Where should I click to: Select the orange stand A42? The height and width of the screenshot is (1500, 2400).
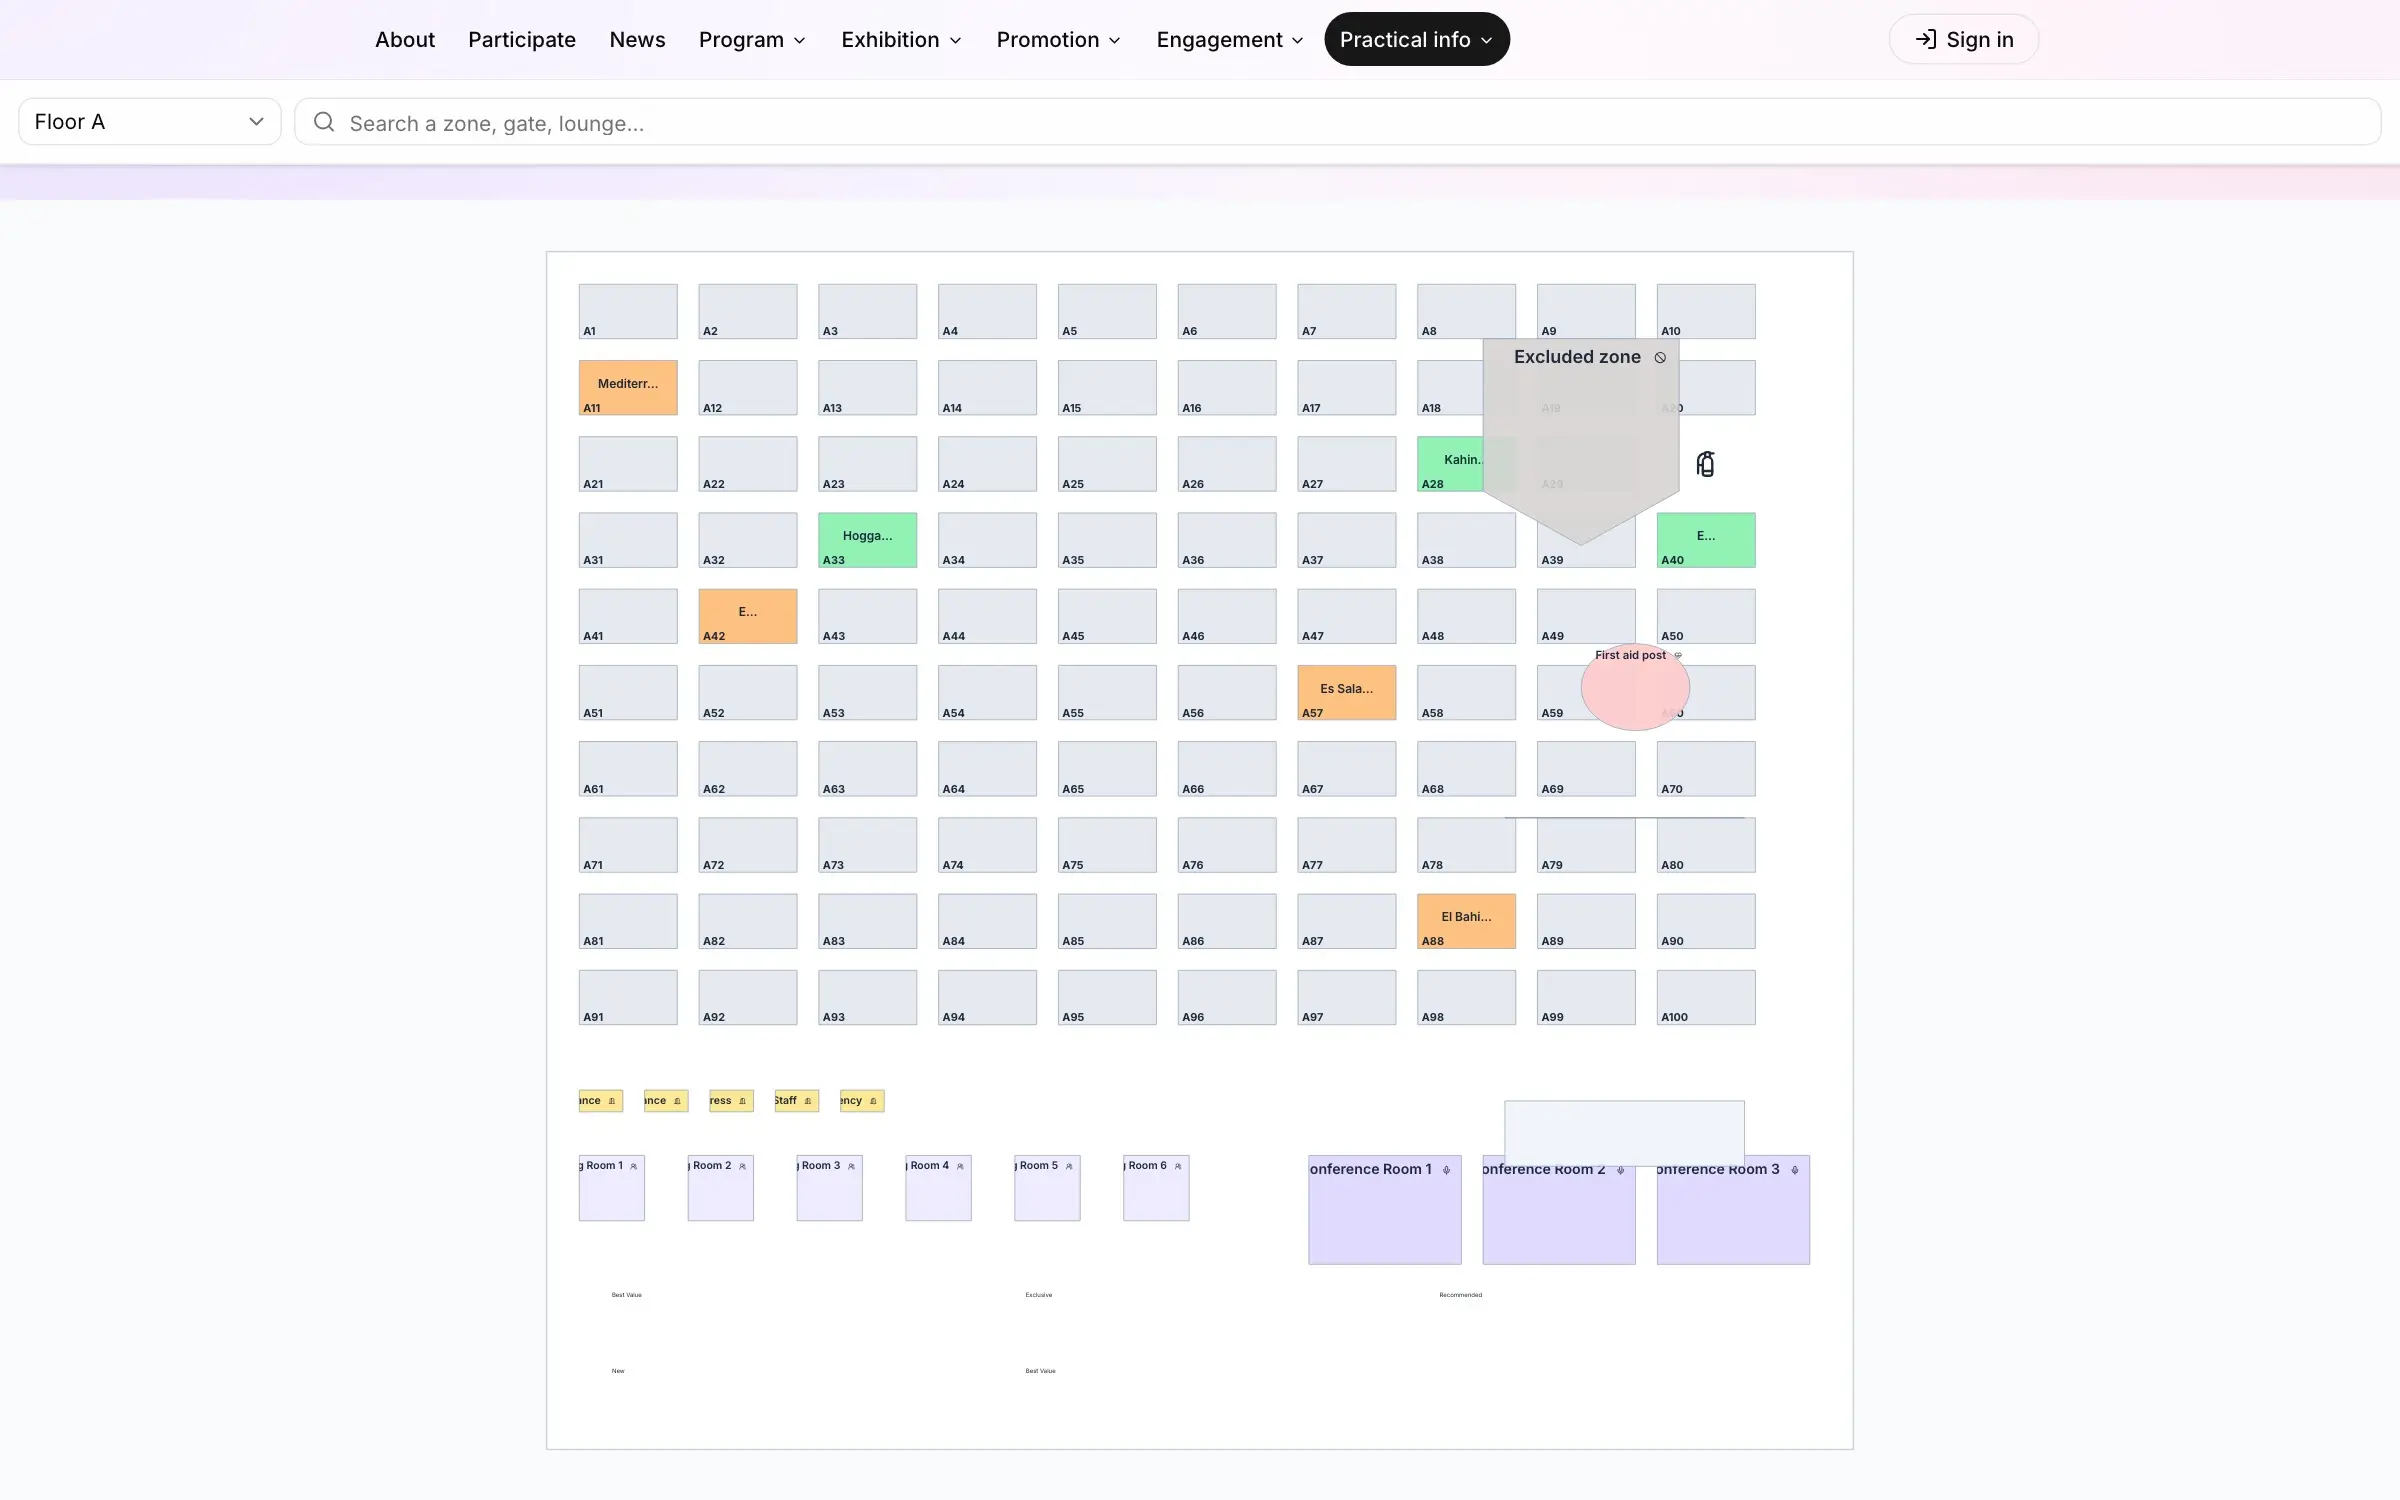click(x=748, y=616)
